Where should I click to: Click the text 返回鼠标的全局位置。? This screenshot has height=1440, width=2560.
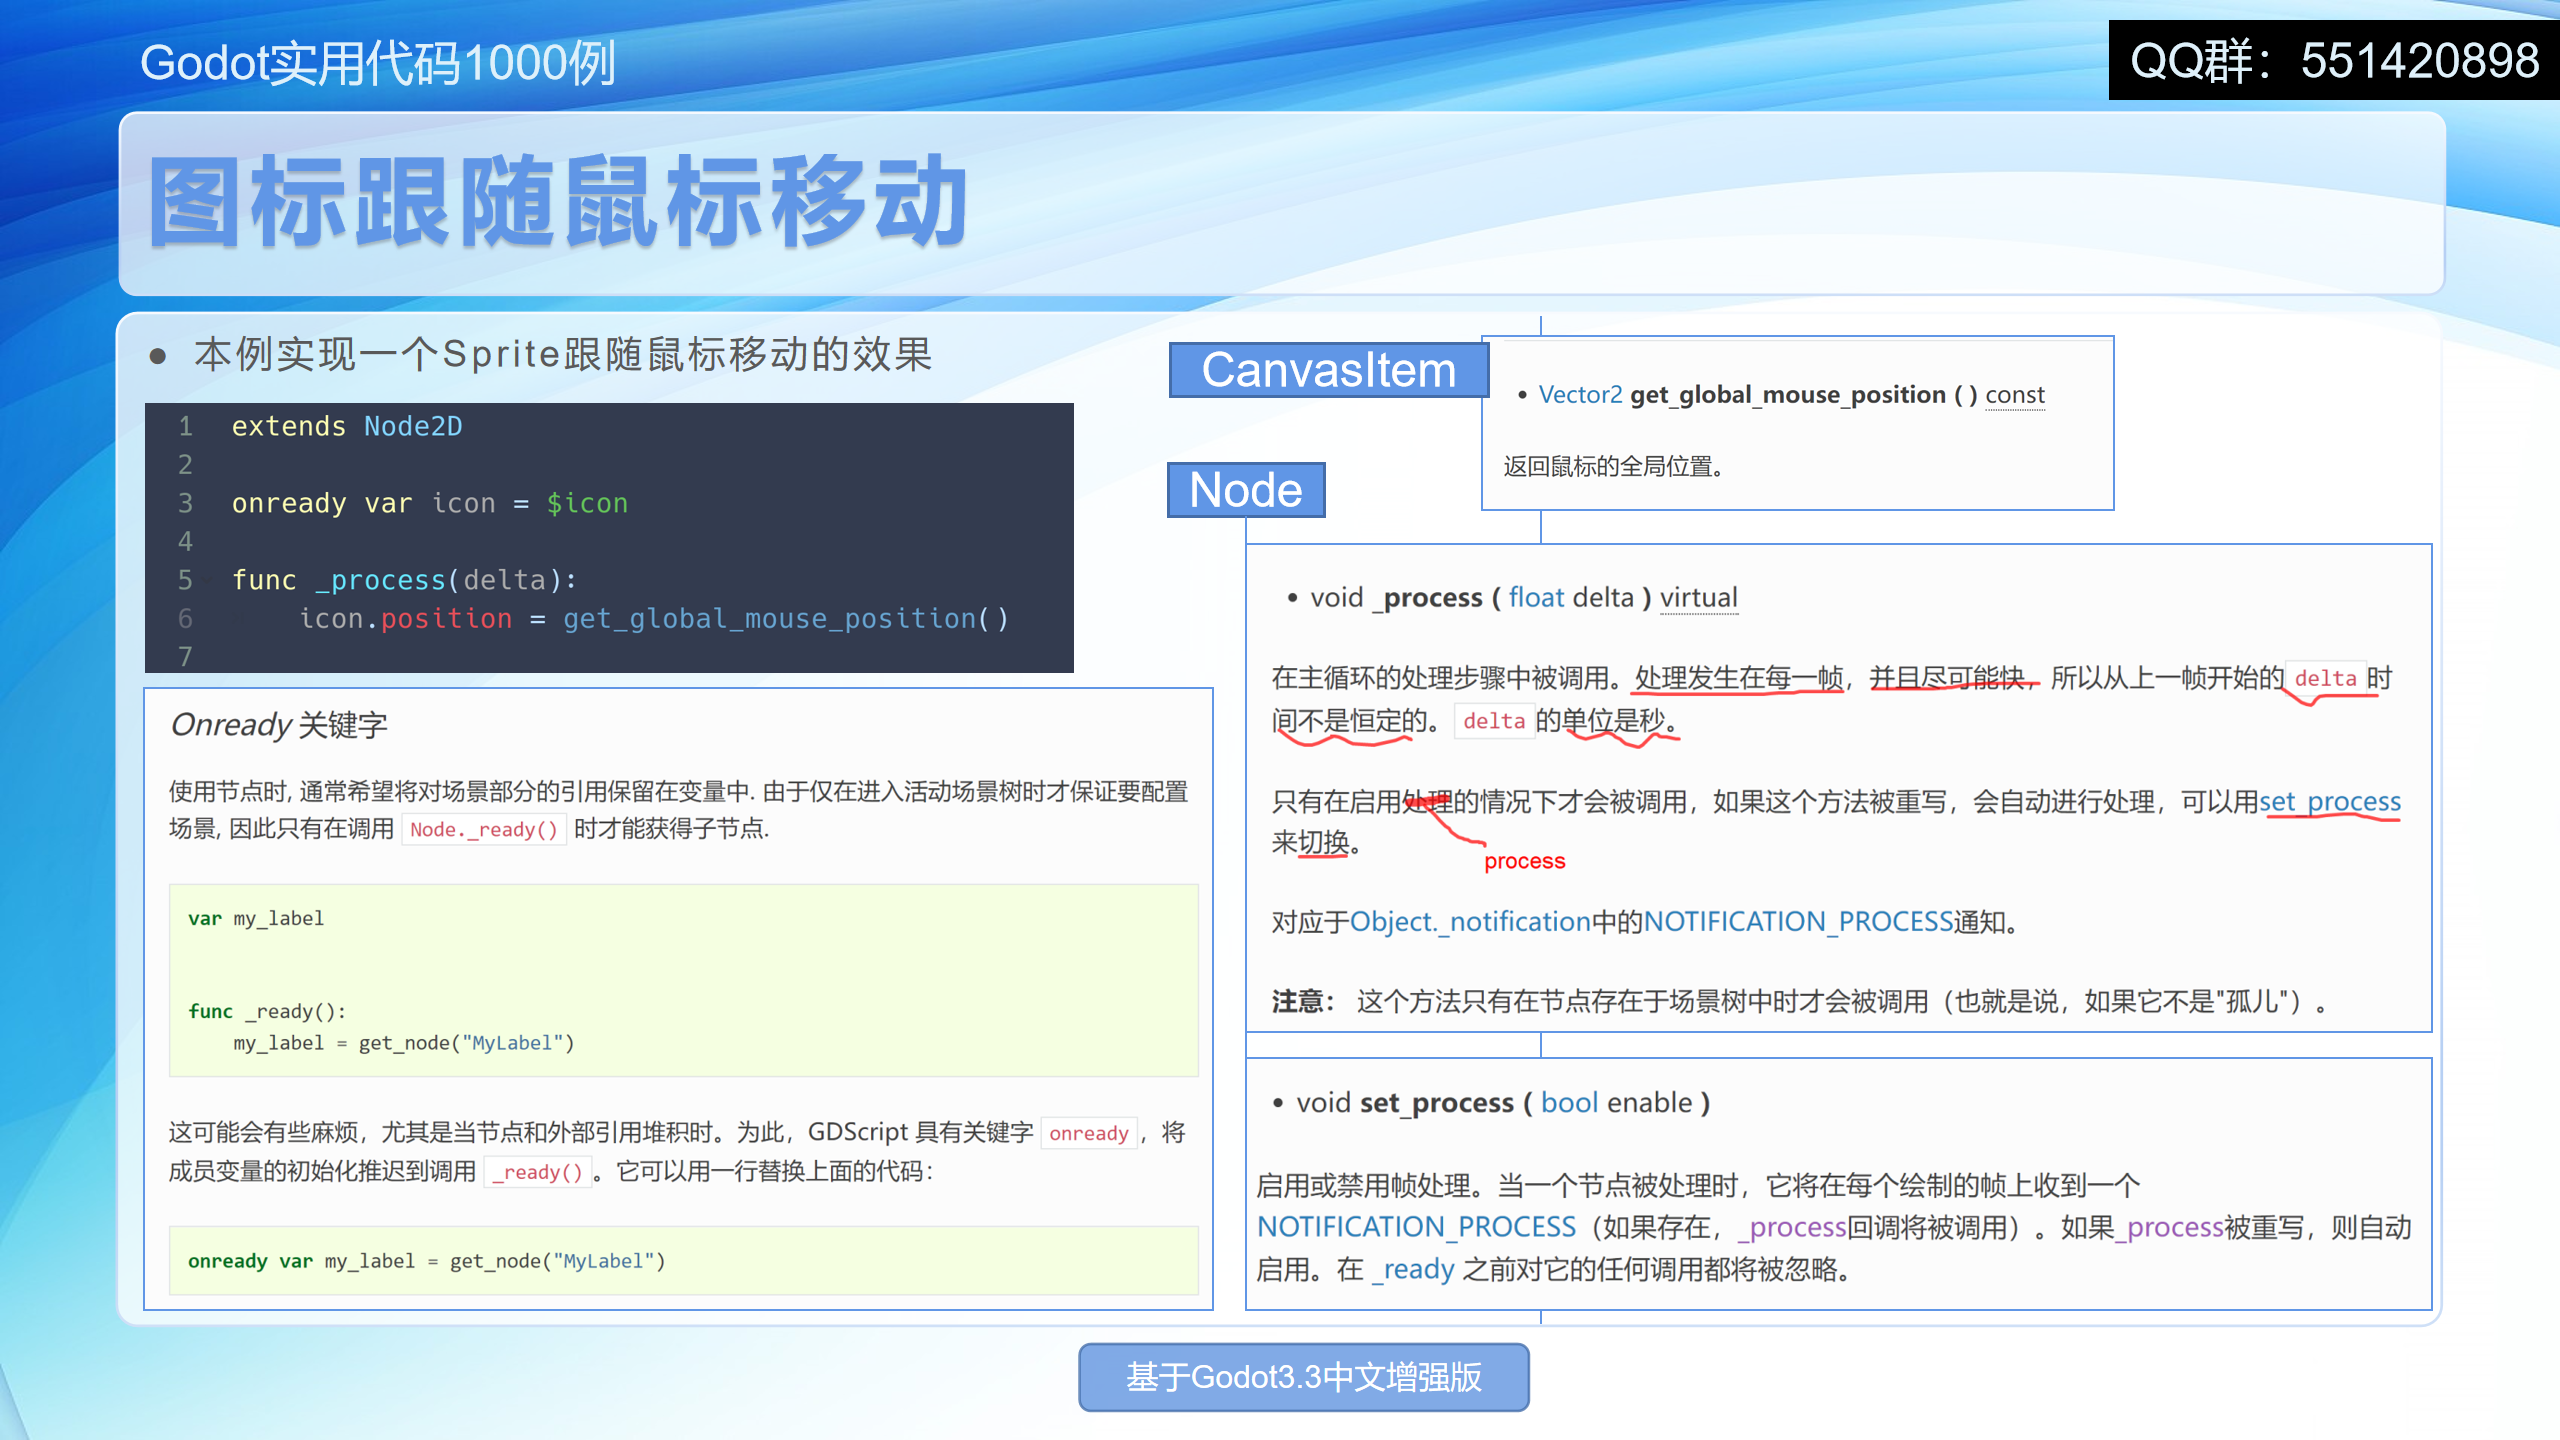tap(1614, 466)
